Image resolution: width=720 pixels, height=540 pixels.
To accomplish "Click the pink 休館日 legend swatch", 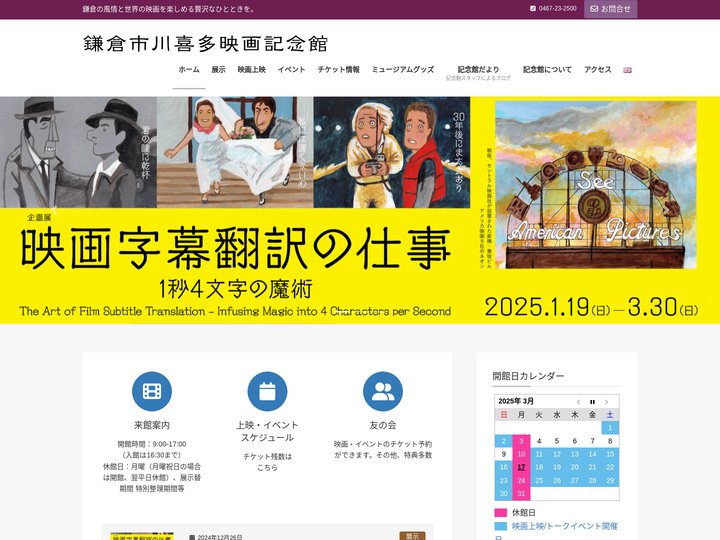I will (x=501, y=513).
